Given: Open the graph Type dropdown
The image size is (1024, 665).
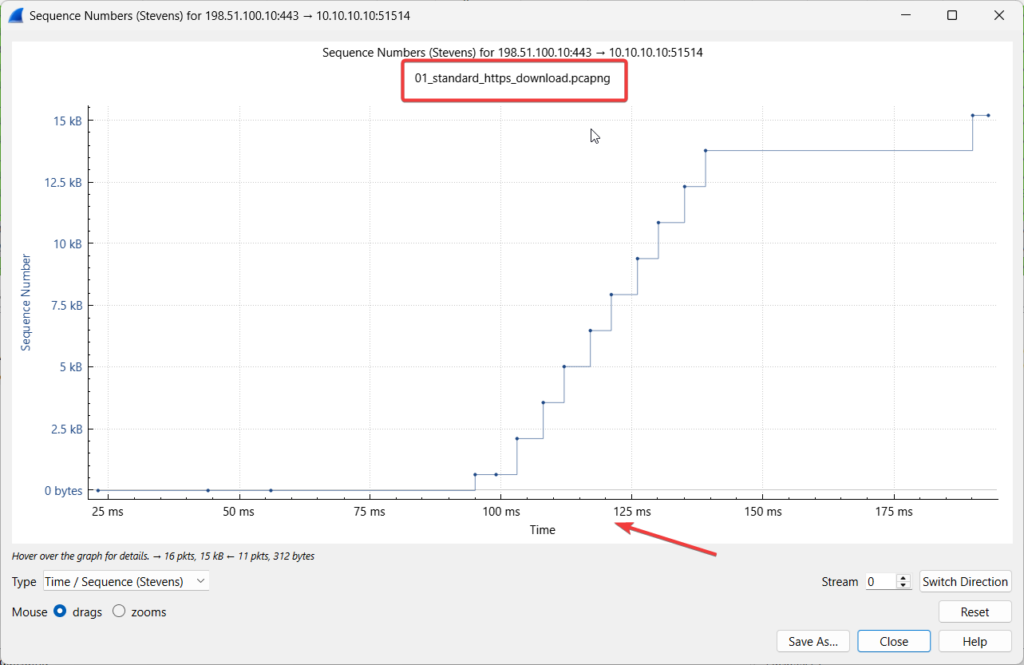Looking at the screenshot, I should click(126, 581).
